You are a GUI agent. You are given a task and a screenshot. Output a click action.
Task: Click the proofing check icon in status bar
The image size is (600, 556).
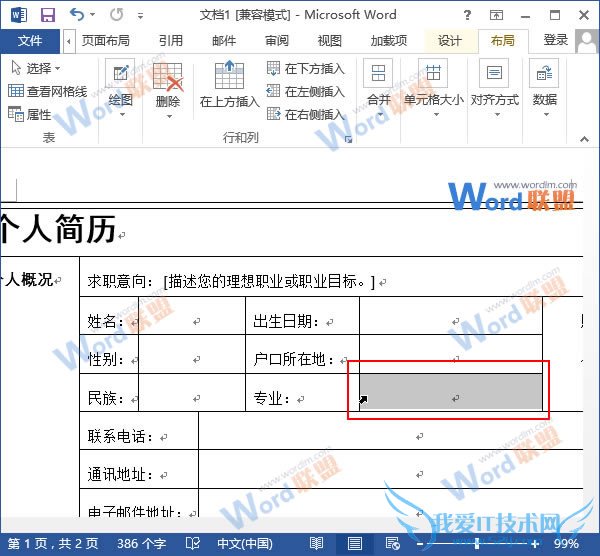point(193,543)
